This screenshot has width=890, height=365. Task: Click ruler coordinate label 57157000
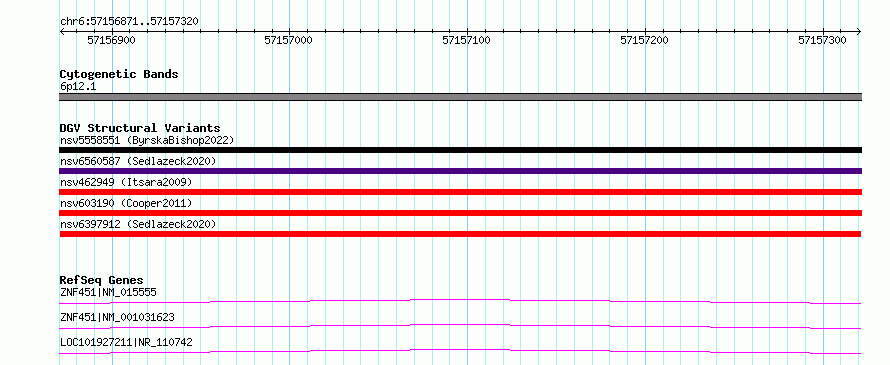tap(289, 40)
